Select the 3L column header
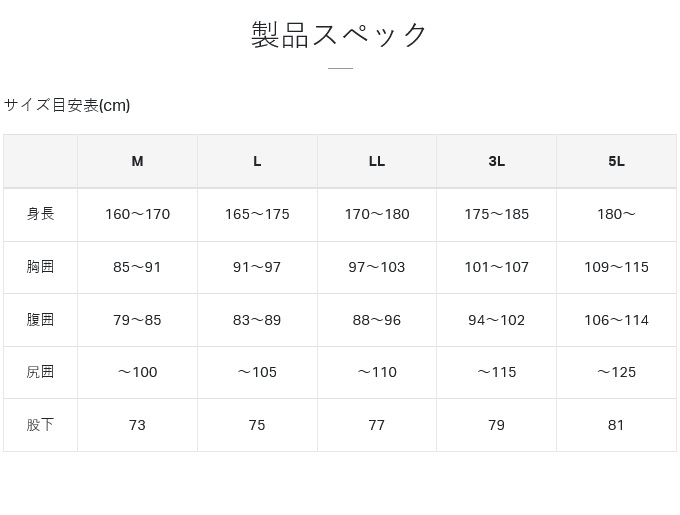The width and height of the screenshot is (680, 515). point(497,161)
